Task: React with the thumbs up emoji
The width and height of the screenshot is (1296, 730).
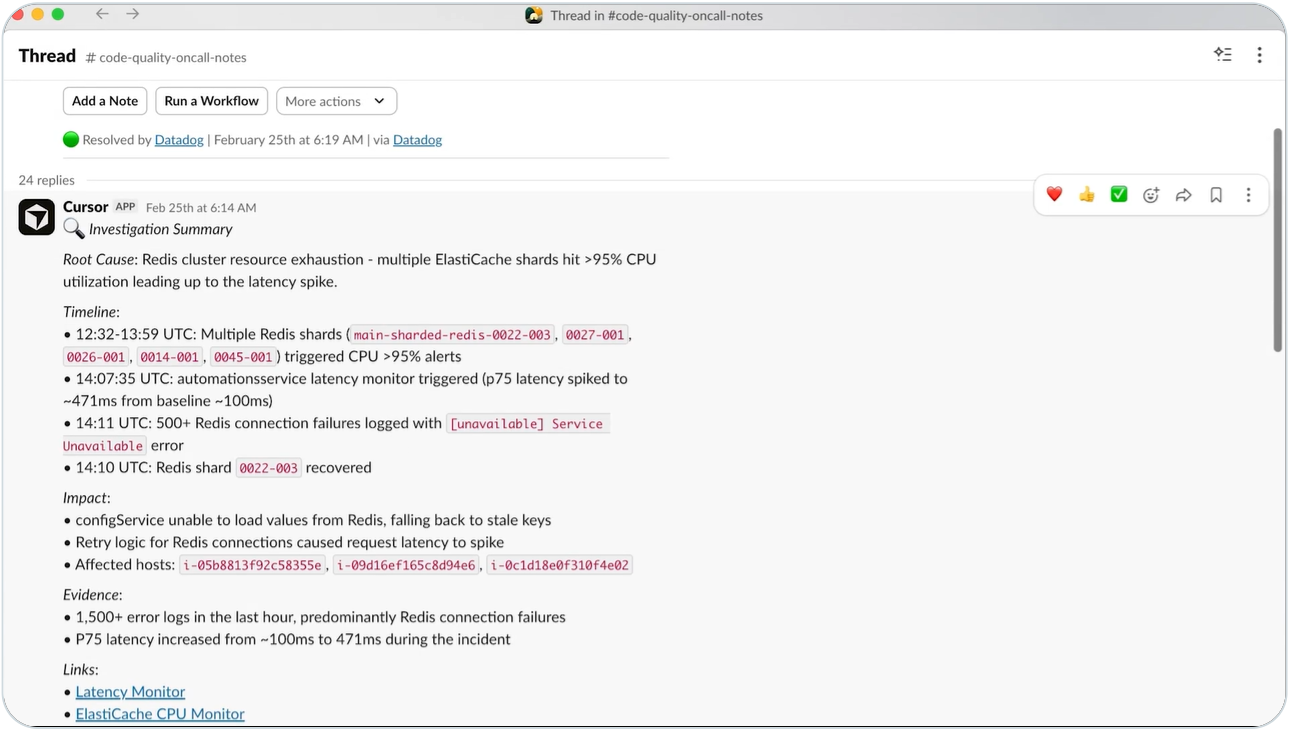Action: click(1086, 195)
